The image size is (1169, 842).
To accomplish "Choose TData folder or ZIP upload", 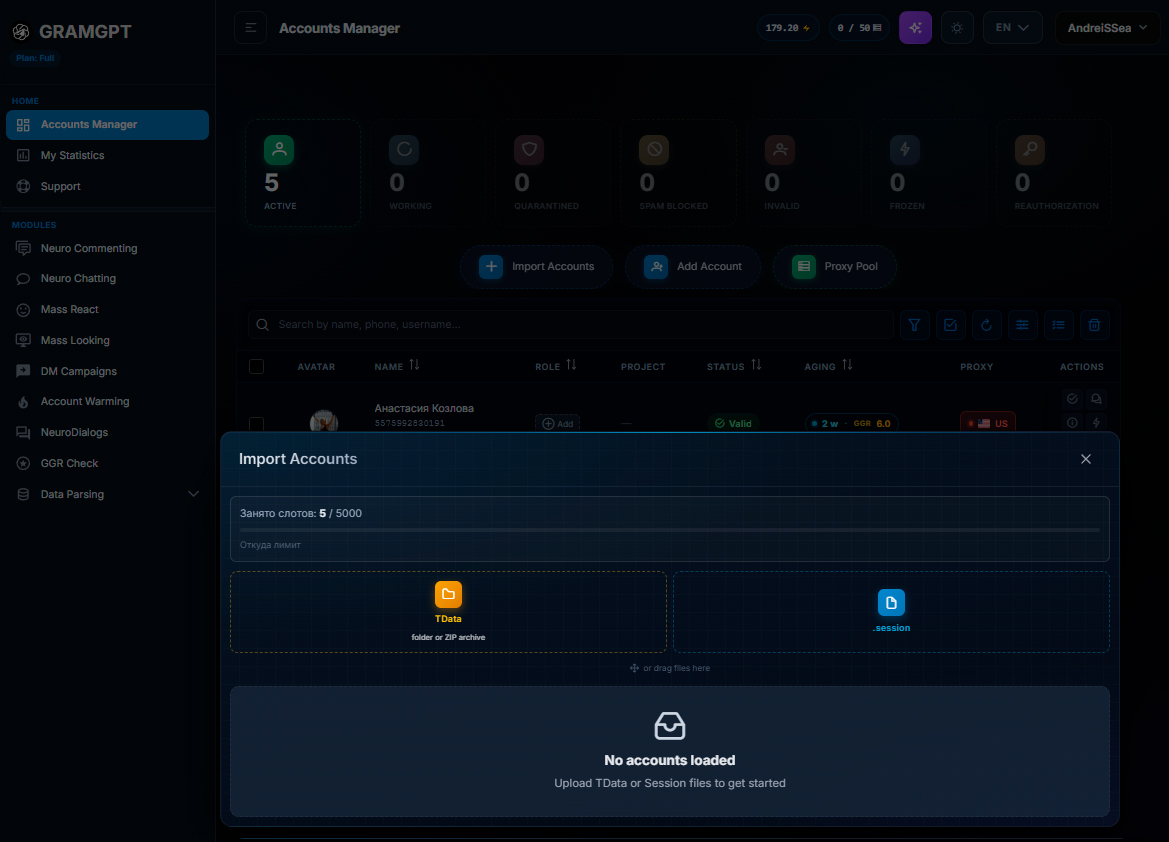I will 448,612.
